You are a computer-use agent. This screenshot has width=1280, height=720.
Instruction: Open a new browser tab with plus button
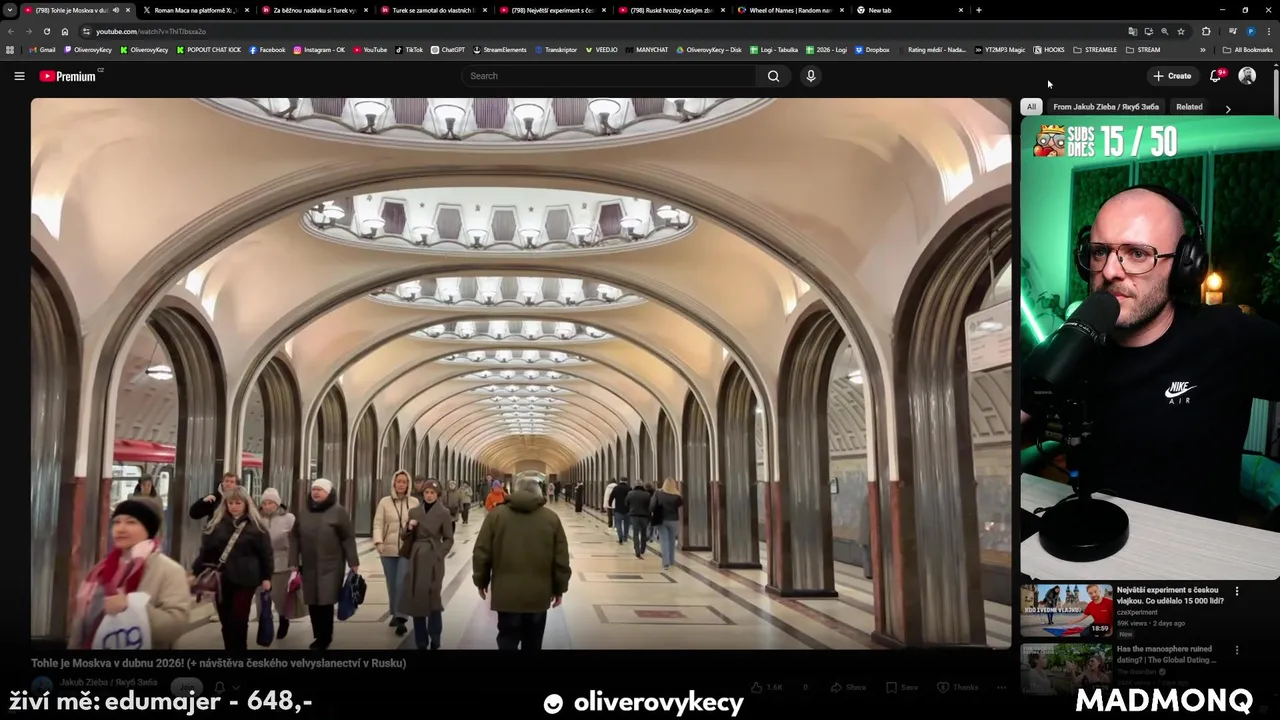pos(978,10)
